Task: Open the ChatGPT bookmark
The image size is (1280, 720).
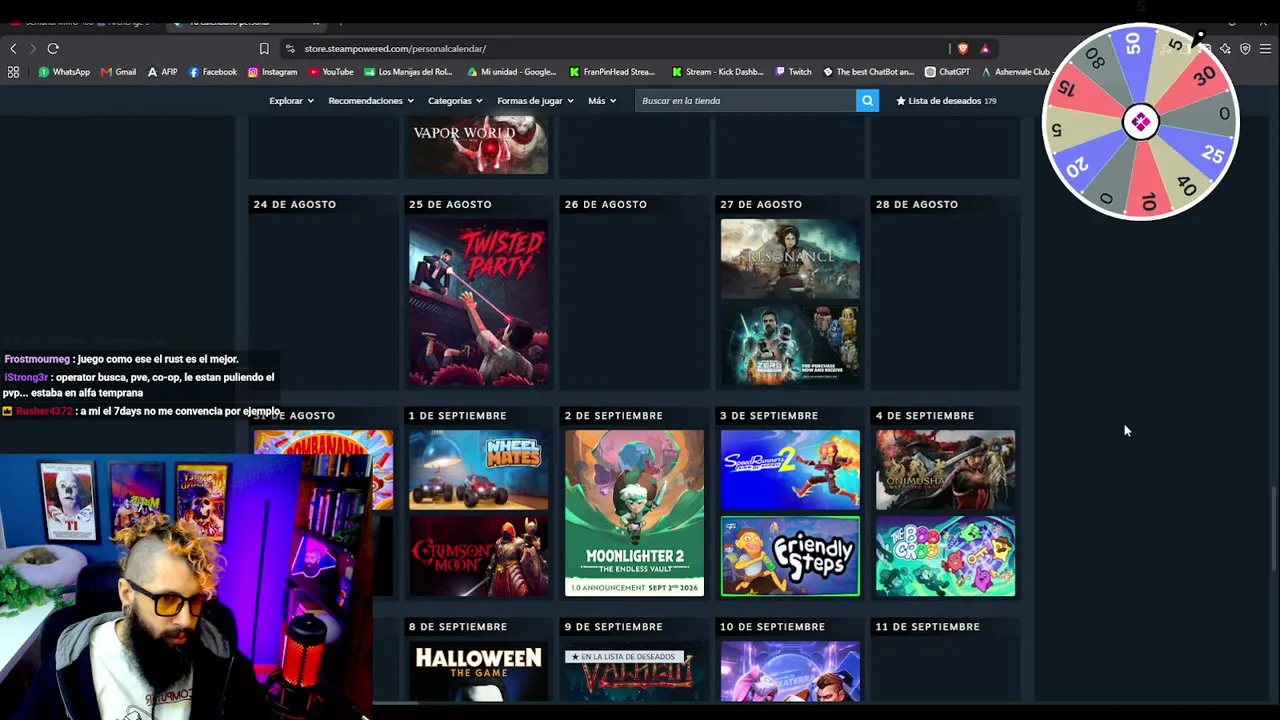Action: click(x=948, y=72)
